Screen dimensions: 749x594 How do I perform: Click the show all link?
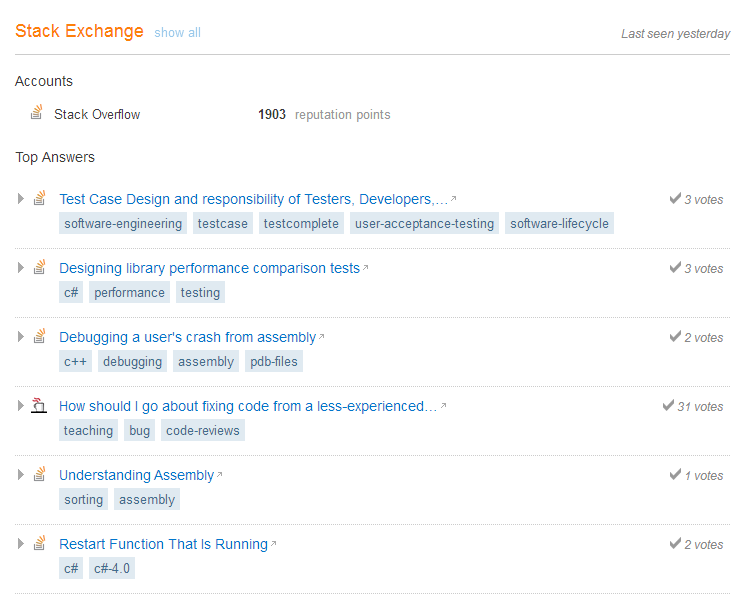(x=177, y=32)
